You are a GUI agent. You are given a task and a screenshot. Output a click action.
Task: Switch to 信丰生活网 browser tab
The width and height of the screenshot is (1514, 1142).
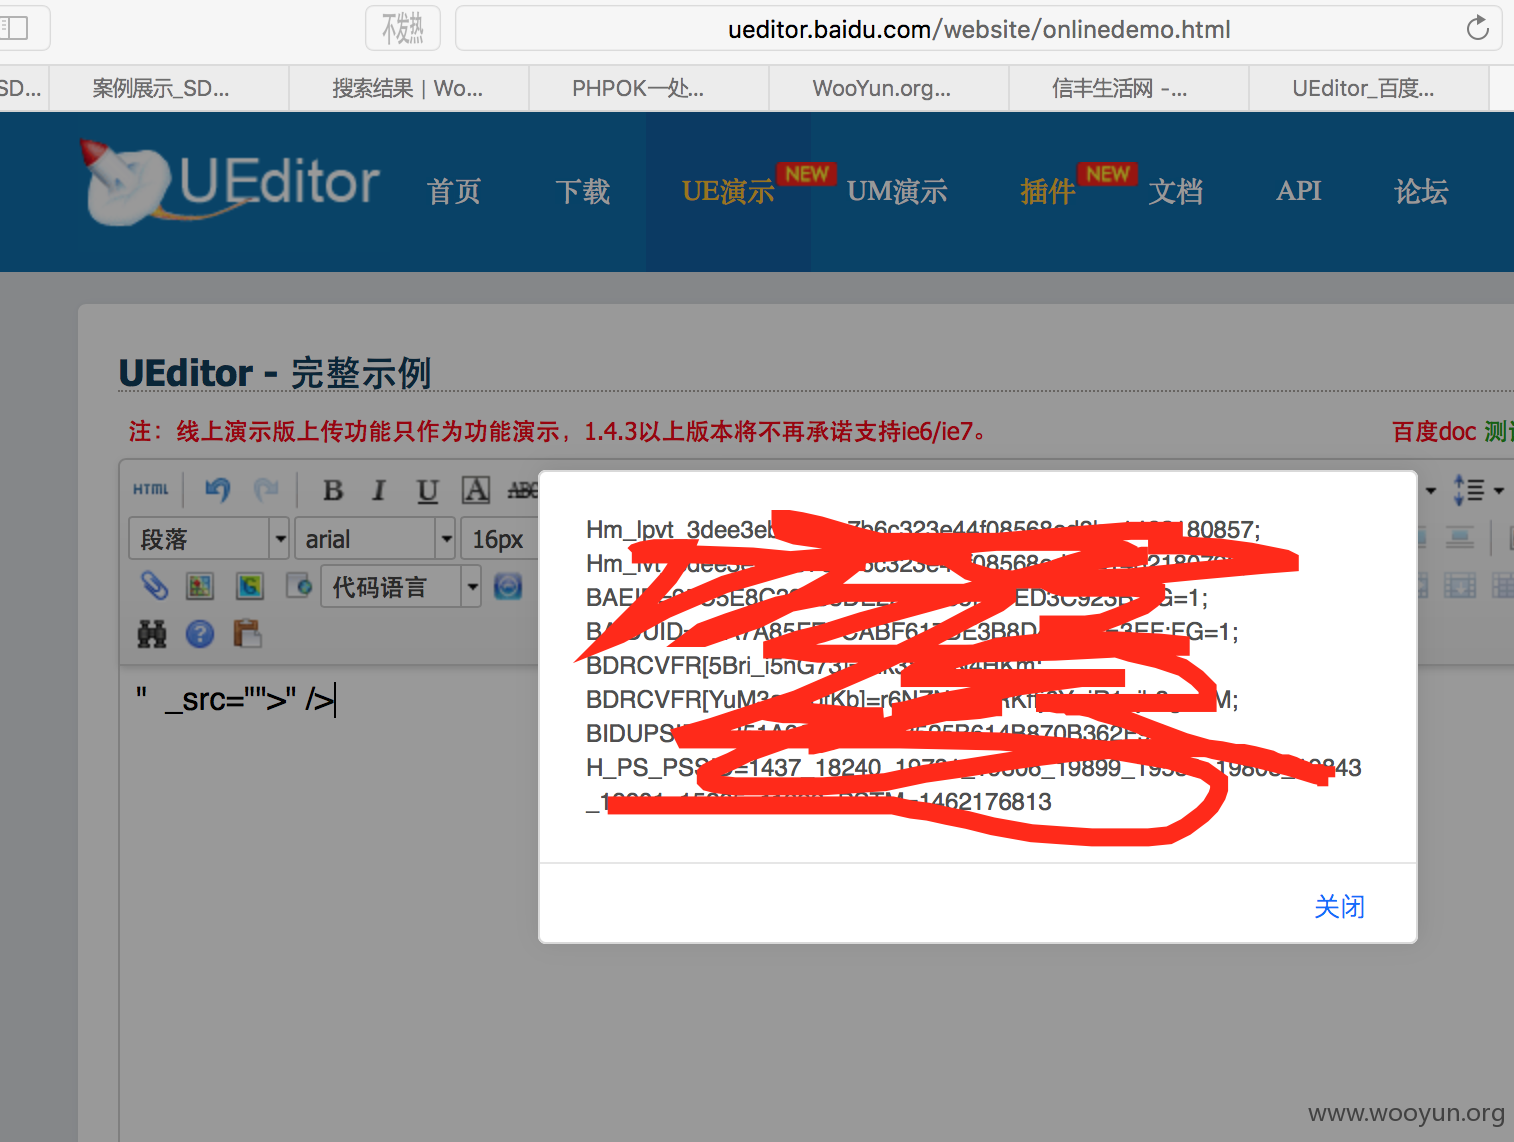pos(1129,88)
